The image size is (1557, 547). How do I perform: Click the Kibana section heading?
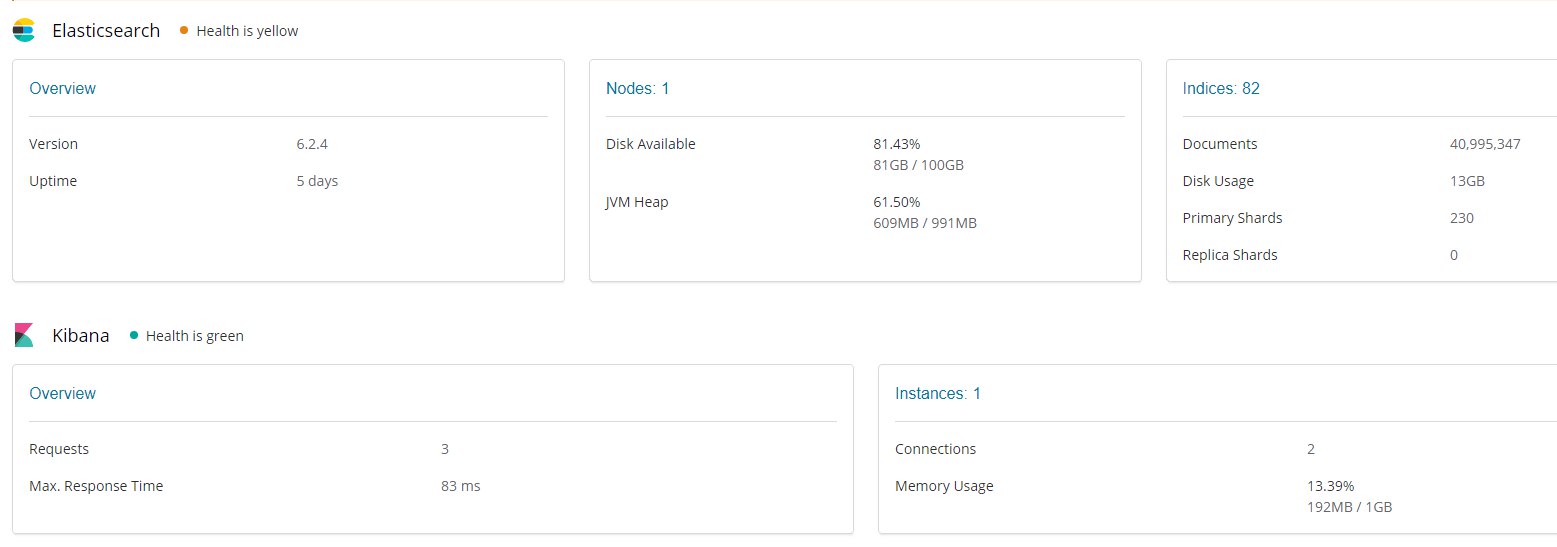pos(80,335)
